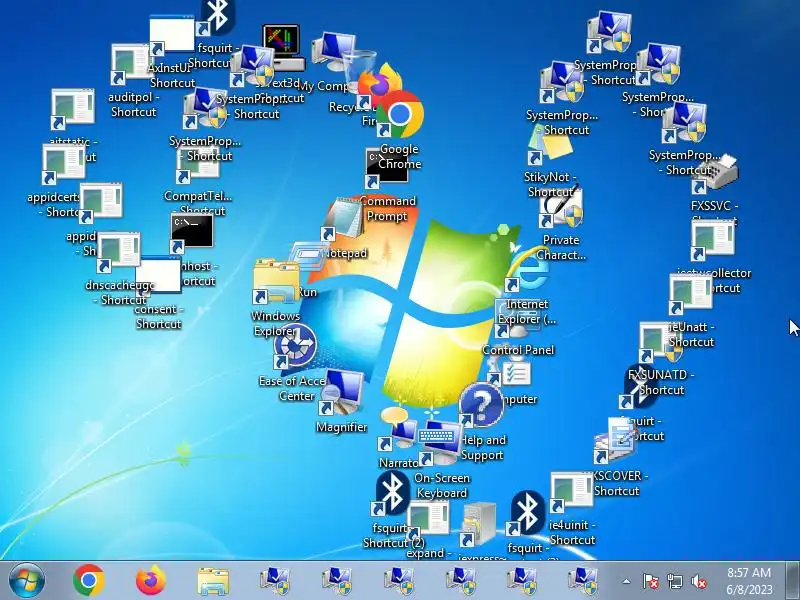
Task: Select the ie4uinit shortcut icon
Action: [x=571, y=492]
